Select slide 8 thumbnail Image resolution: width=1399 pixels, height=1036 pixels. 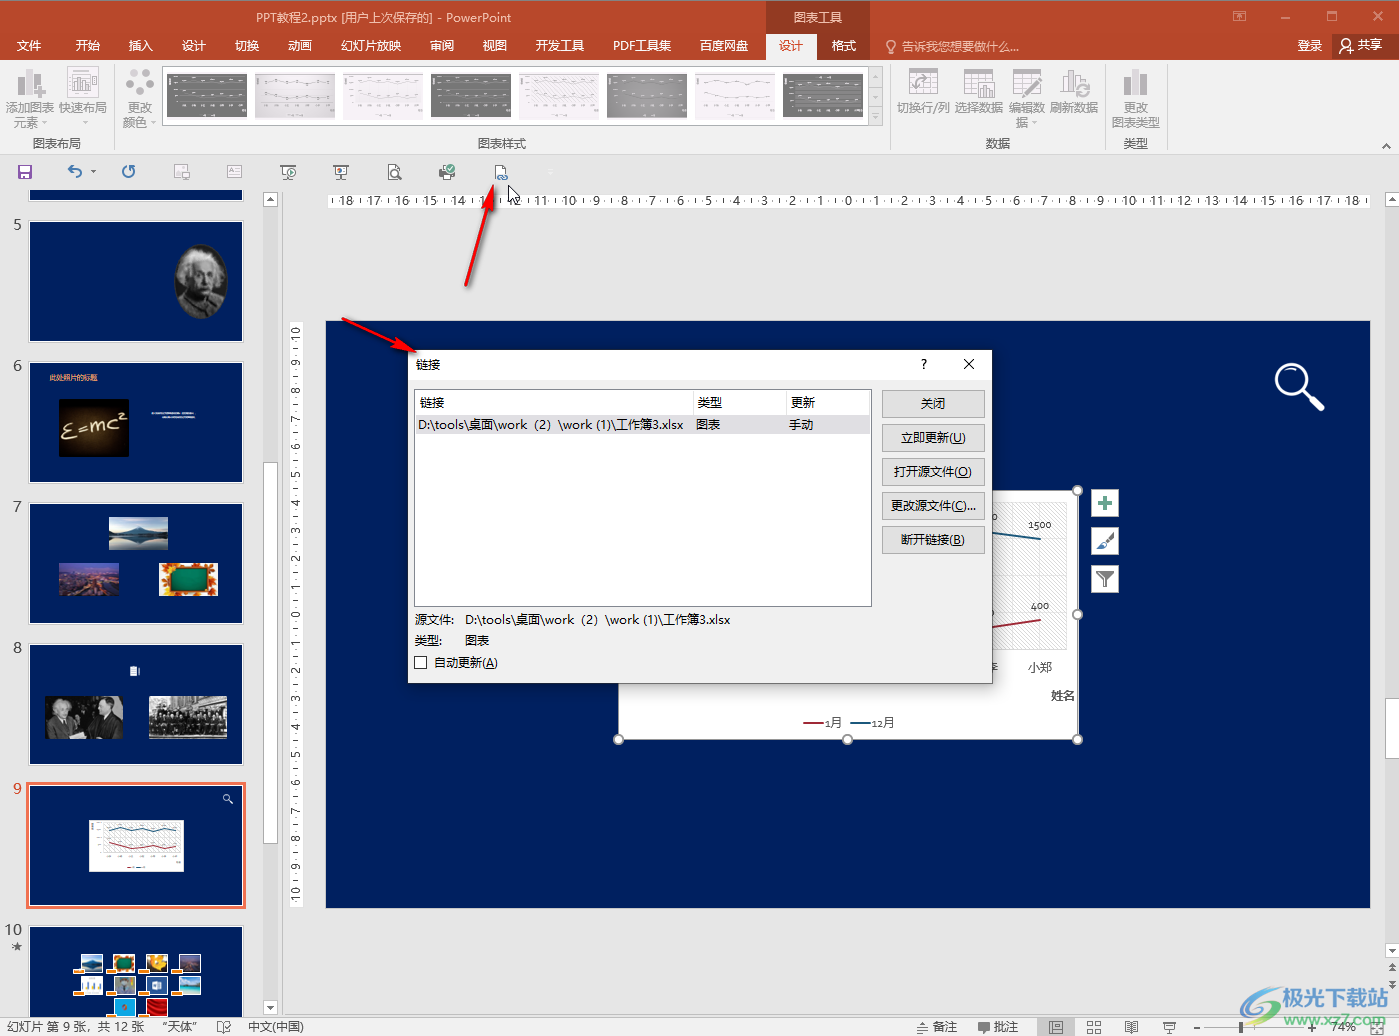click(136, 704)
